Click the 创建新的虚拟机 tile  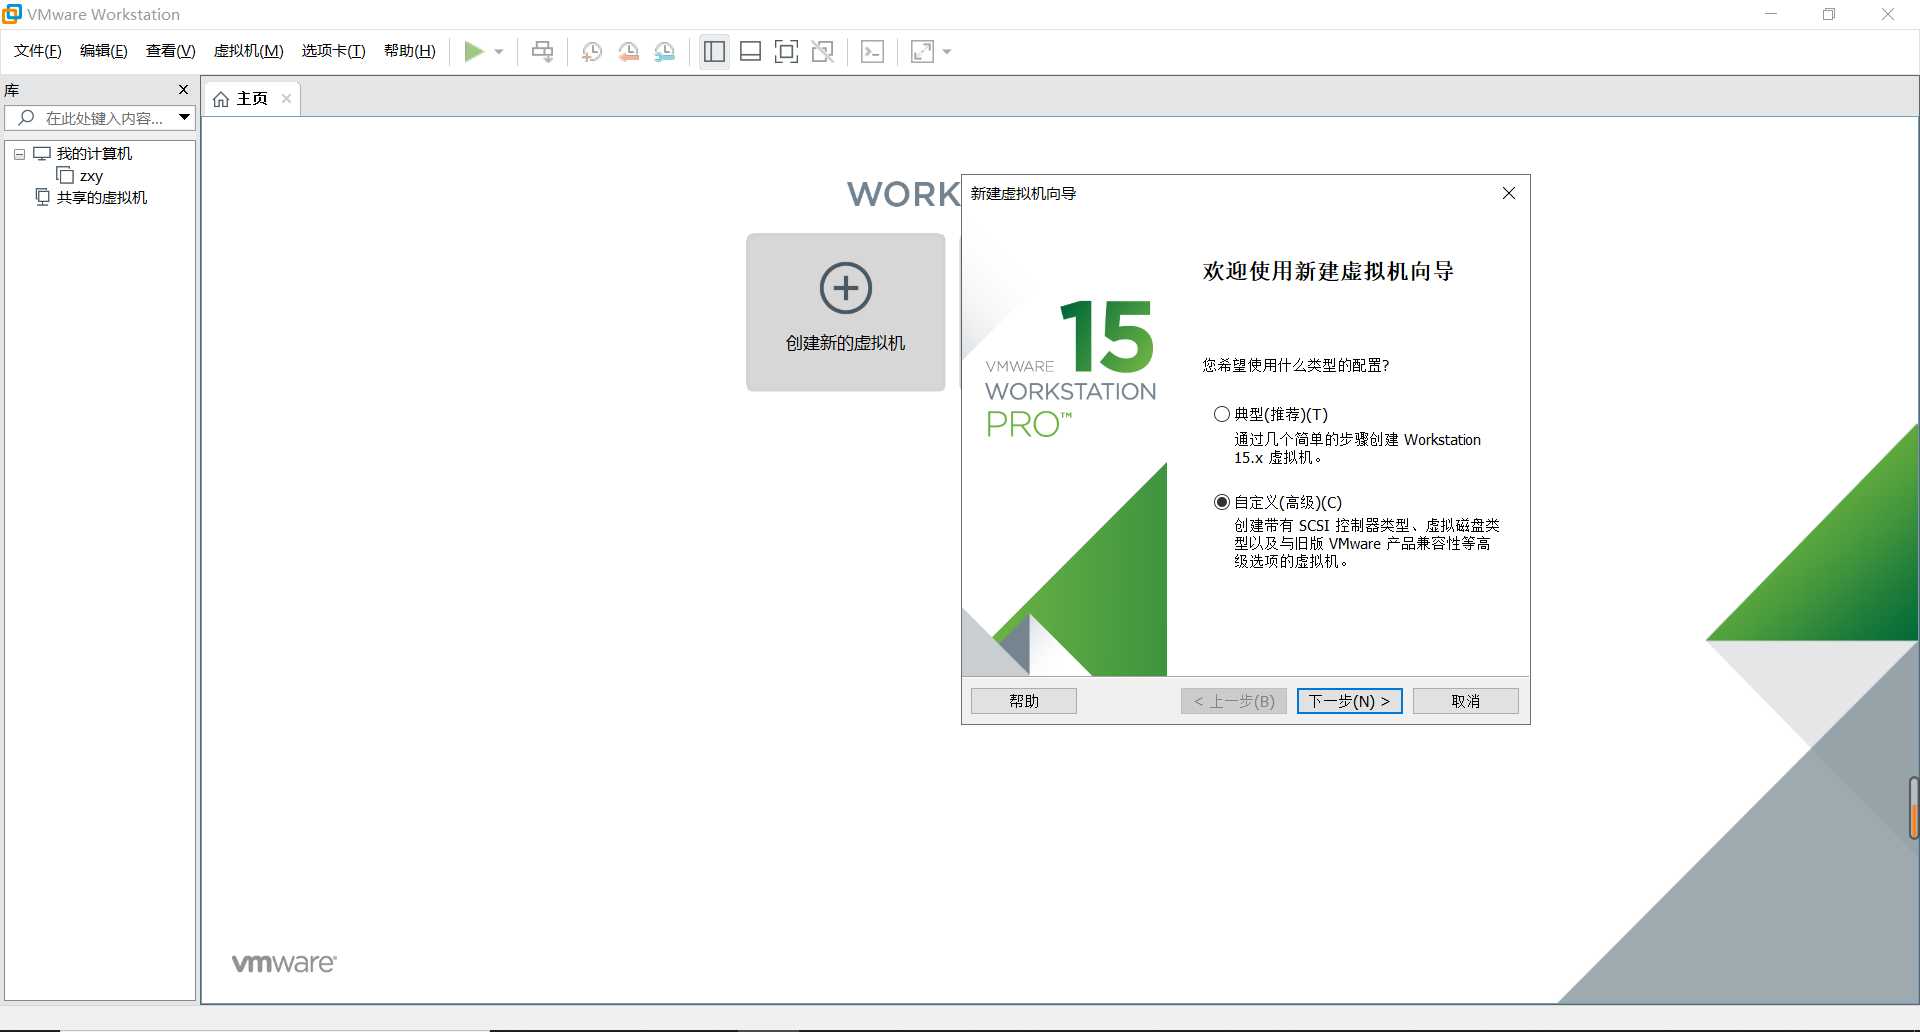(845, 312)
